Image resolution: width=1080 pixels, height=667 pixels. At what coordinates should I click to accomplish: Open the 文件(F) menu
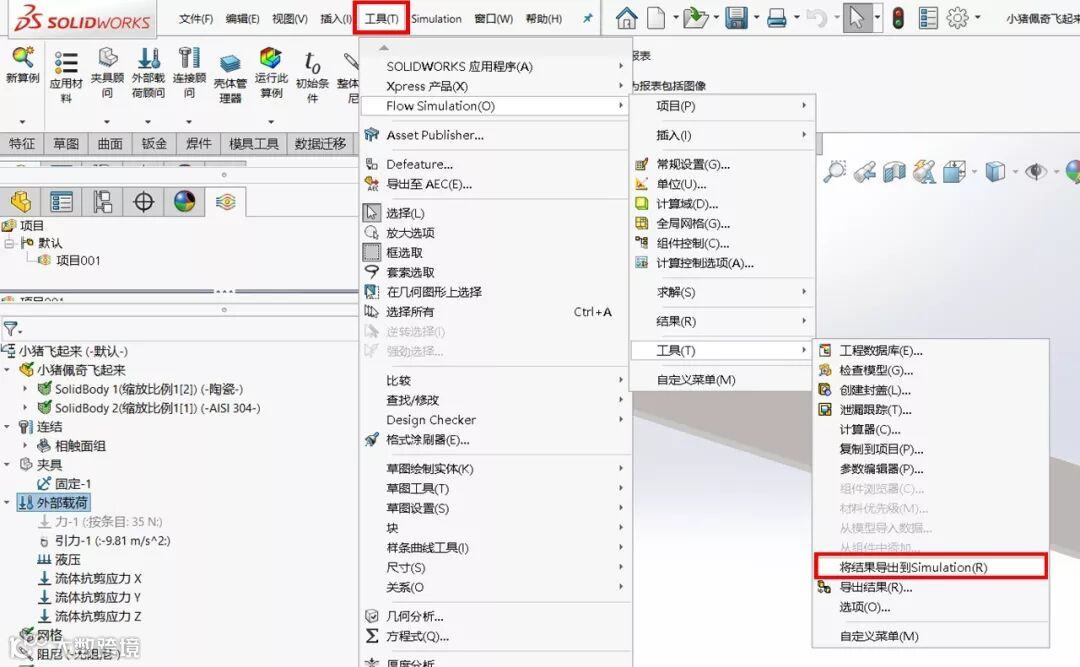196,19
